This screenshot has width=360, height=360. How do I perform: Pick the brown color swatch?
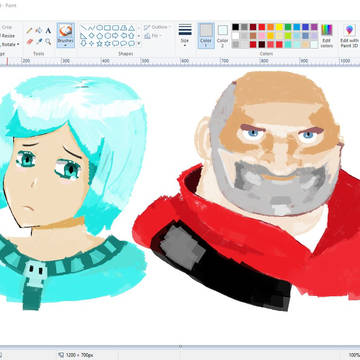tap(253, 36)
